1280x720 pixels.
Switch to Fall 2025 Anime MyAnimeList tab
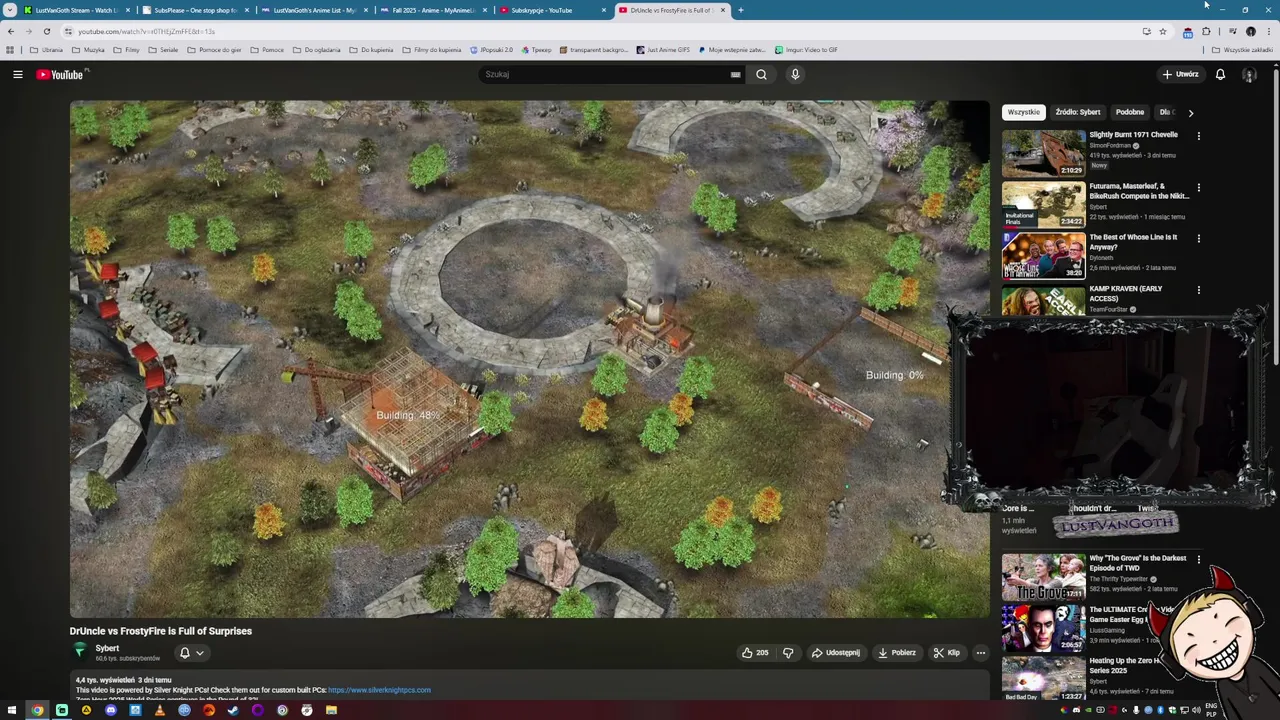point(432,10)
